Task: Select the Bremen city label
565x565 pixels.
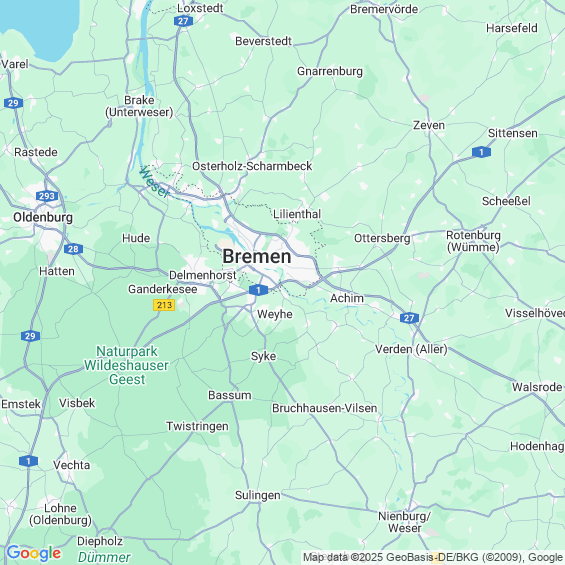Action: click(x=257, y=257)
